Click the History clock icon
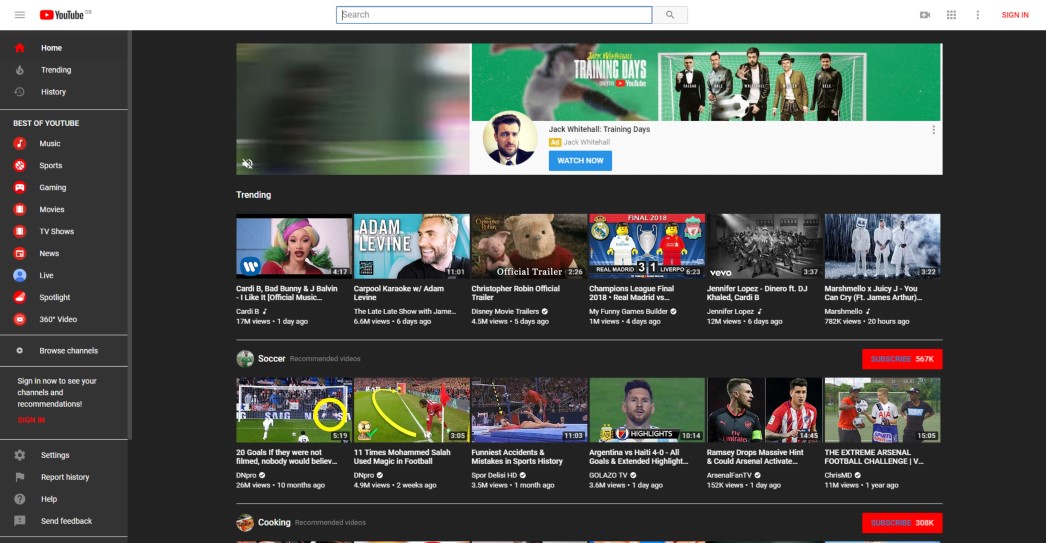The width and height of the screenshot is (1046, 543). [20, 92]
